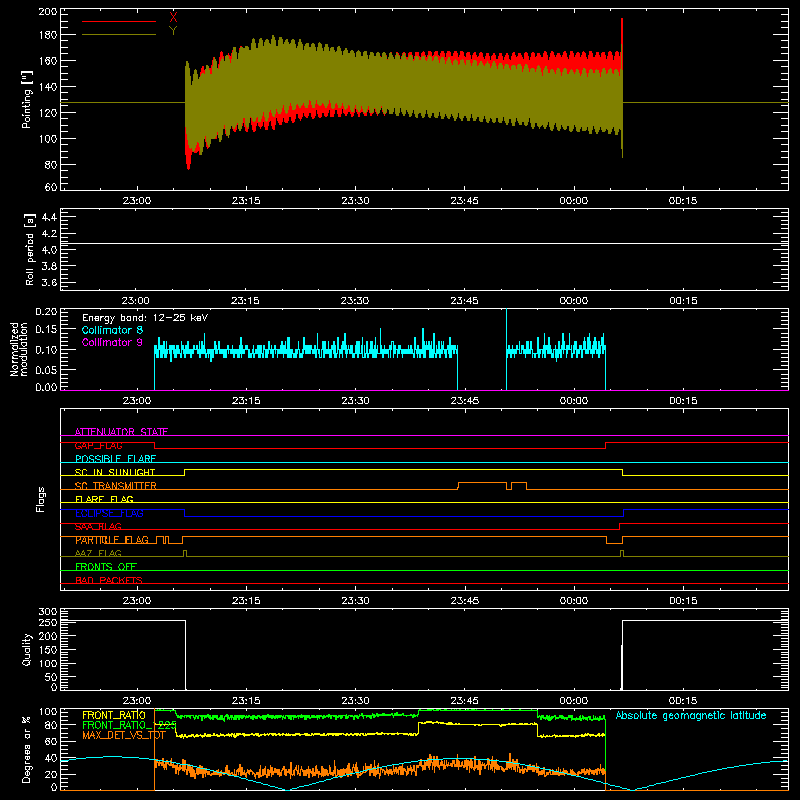Click the 'Flags' vertical axis title

[x=41, y=499]
